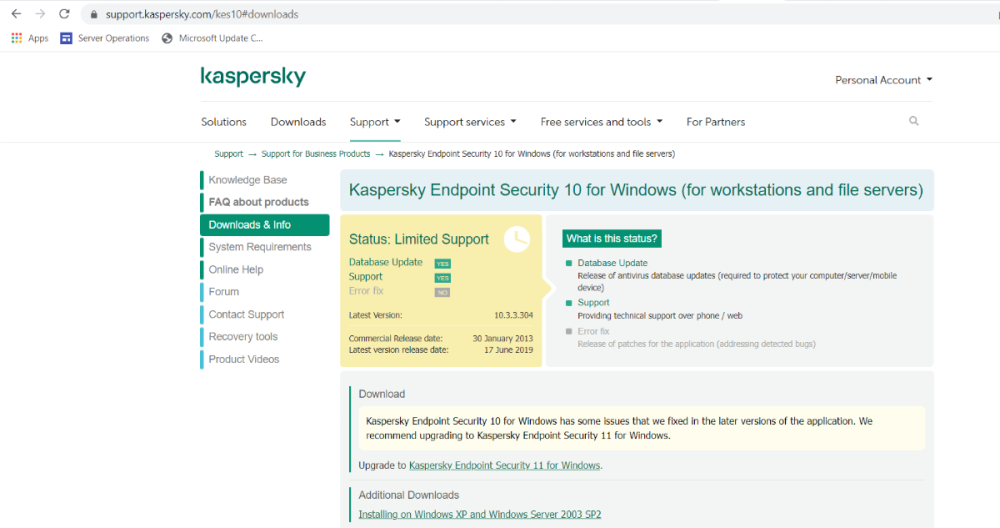The height and width of the screenshot is (528, 1000).
Task: Click the Kaspersky logo
Action: [x=253, y=77]
